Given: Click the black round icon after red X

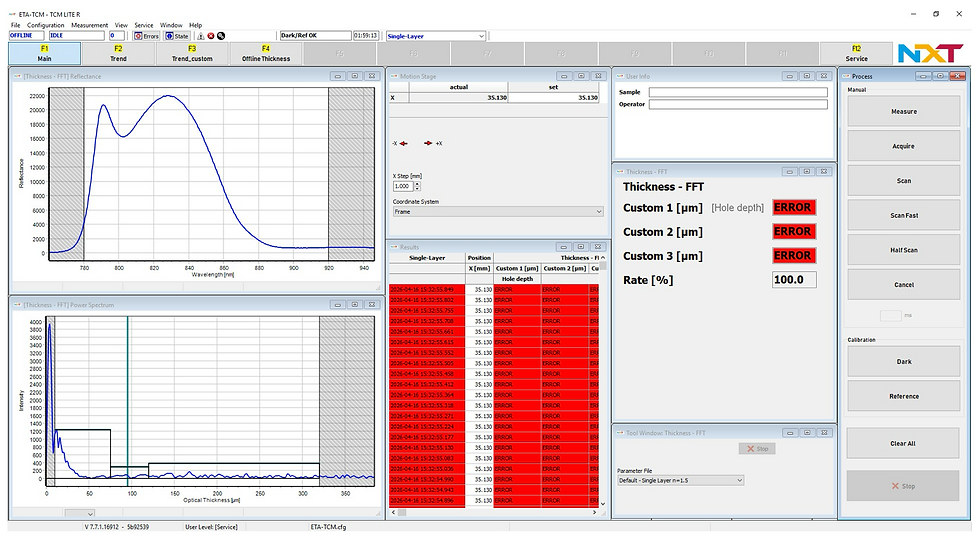Looking at the screenshot, I should (x=221, y=36).
